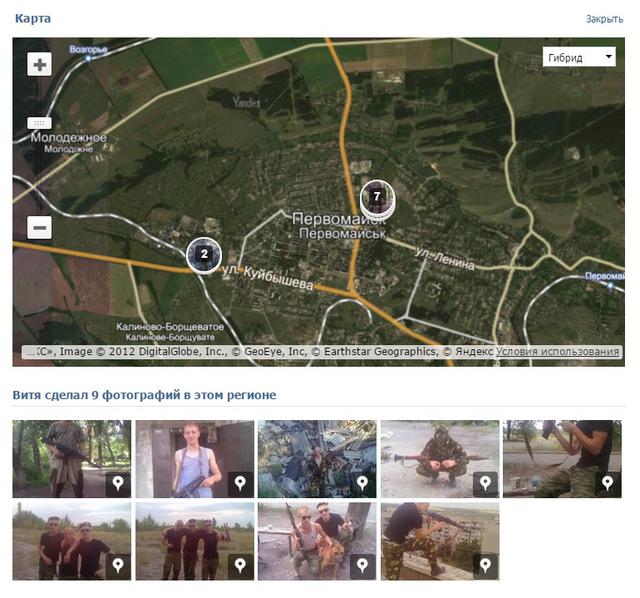Open photo of crouching man with launcher
The height and width of the screenshot is (598, 640).
(x=440, y=459)
